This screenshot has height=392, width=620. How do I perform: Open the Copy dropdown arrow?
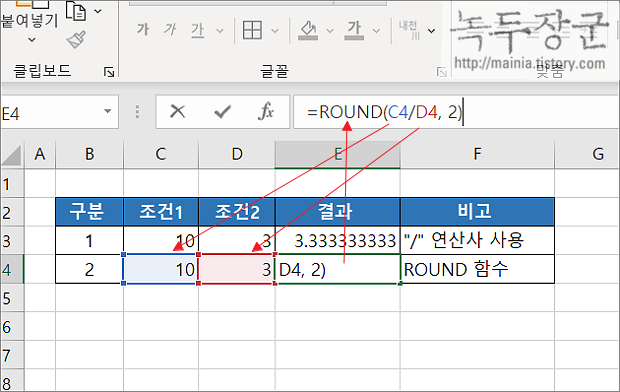pyautogui.click(x=98, y=11)
